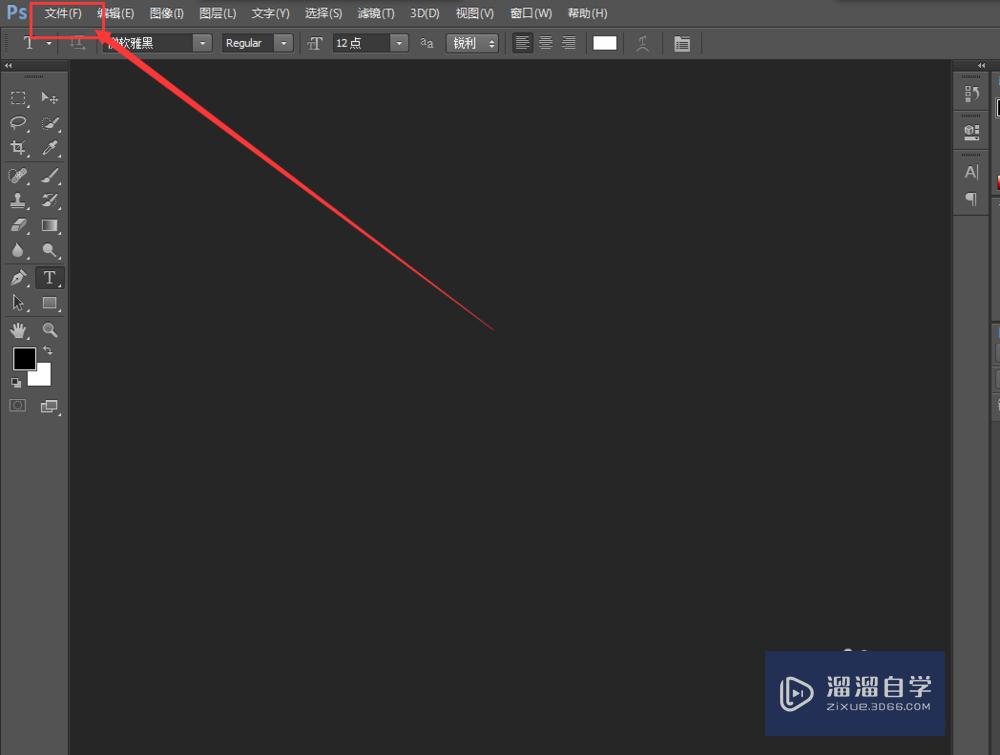
Task: Click the font style Regular field
Action: [x=249, y=43]
